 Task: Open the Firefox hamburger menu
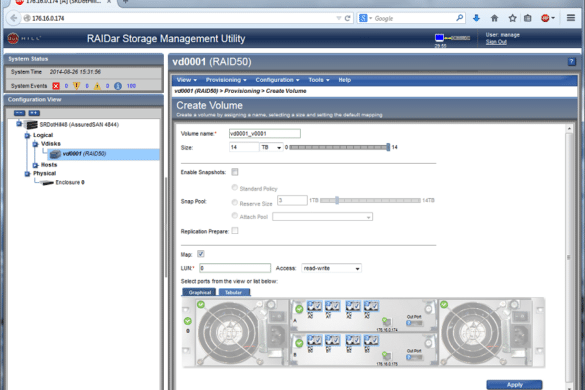click(x=570, y=18)
